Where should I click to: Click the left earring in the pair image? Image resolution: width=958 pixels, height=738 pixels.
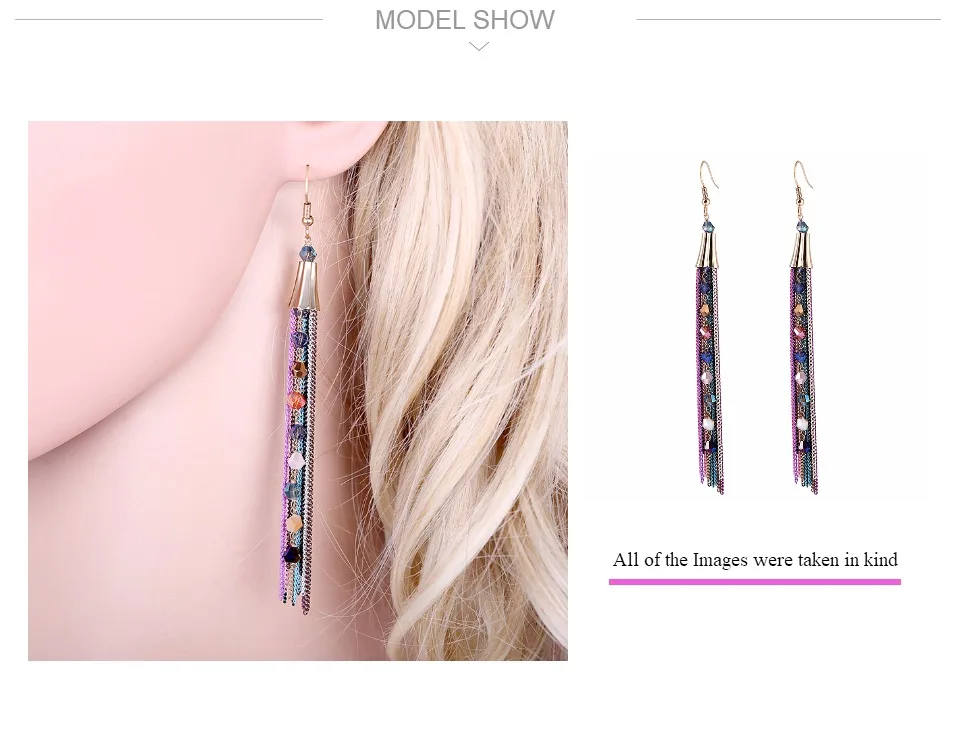(x=709, y=327)
